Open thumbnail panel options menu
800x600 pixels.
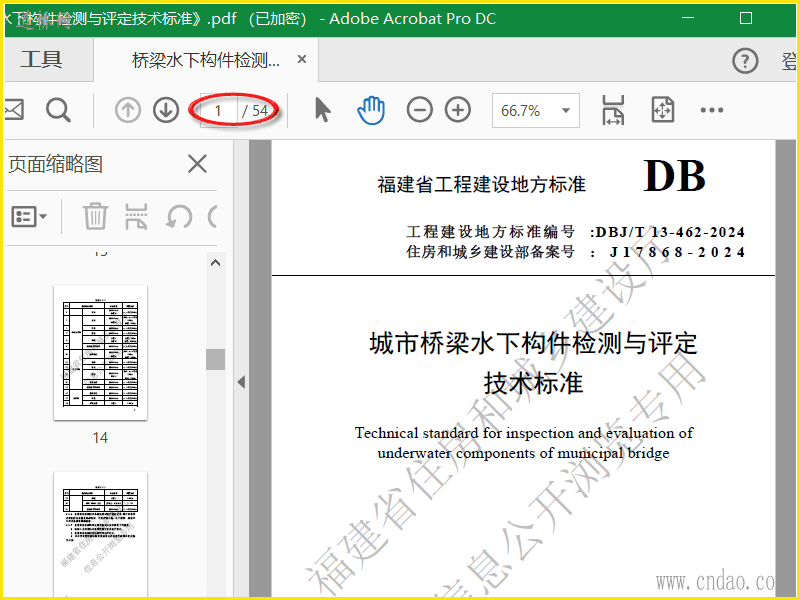pyautogui.click(x=29, y=217)
